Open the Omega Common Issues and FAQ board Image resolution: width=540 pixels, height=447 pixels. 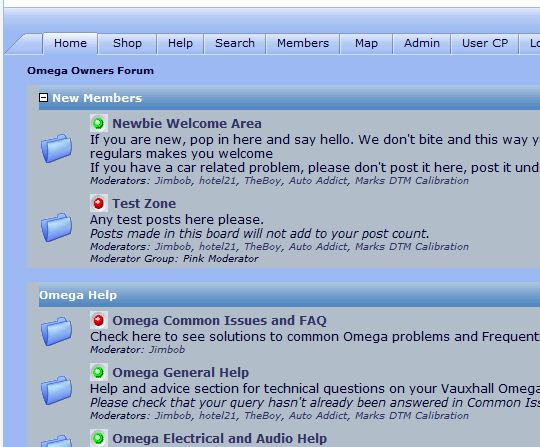tap(219, 321)
